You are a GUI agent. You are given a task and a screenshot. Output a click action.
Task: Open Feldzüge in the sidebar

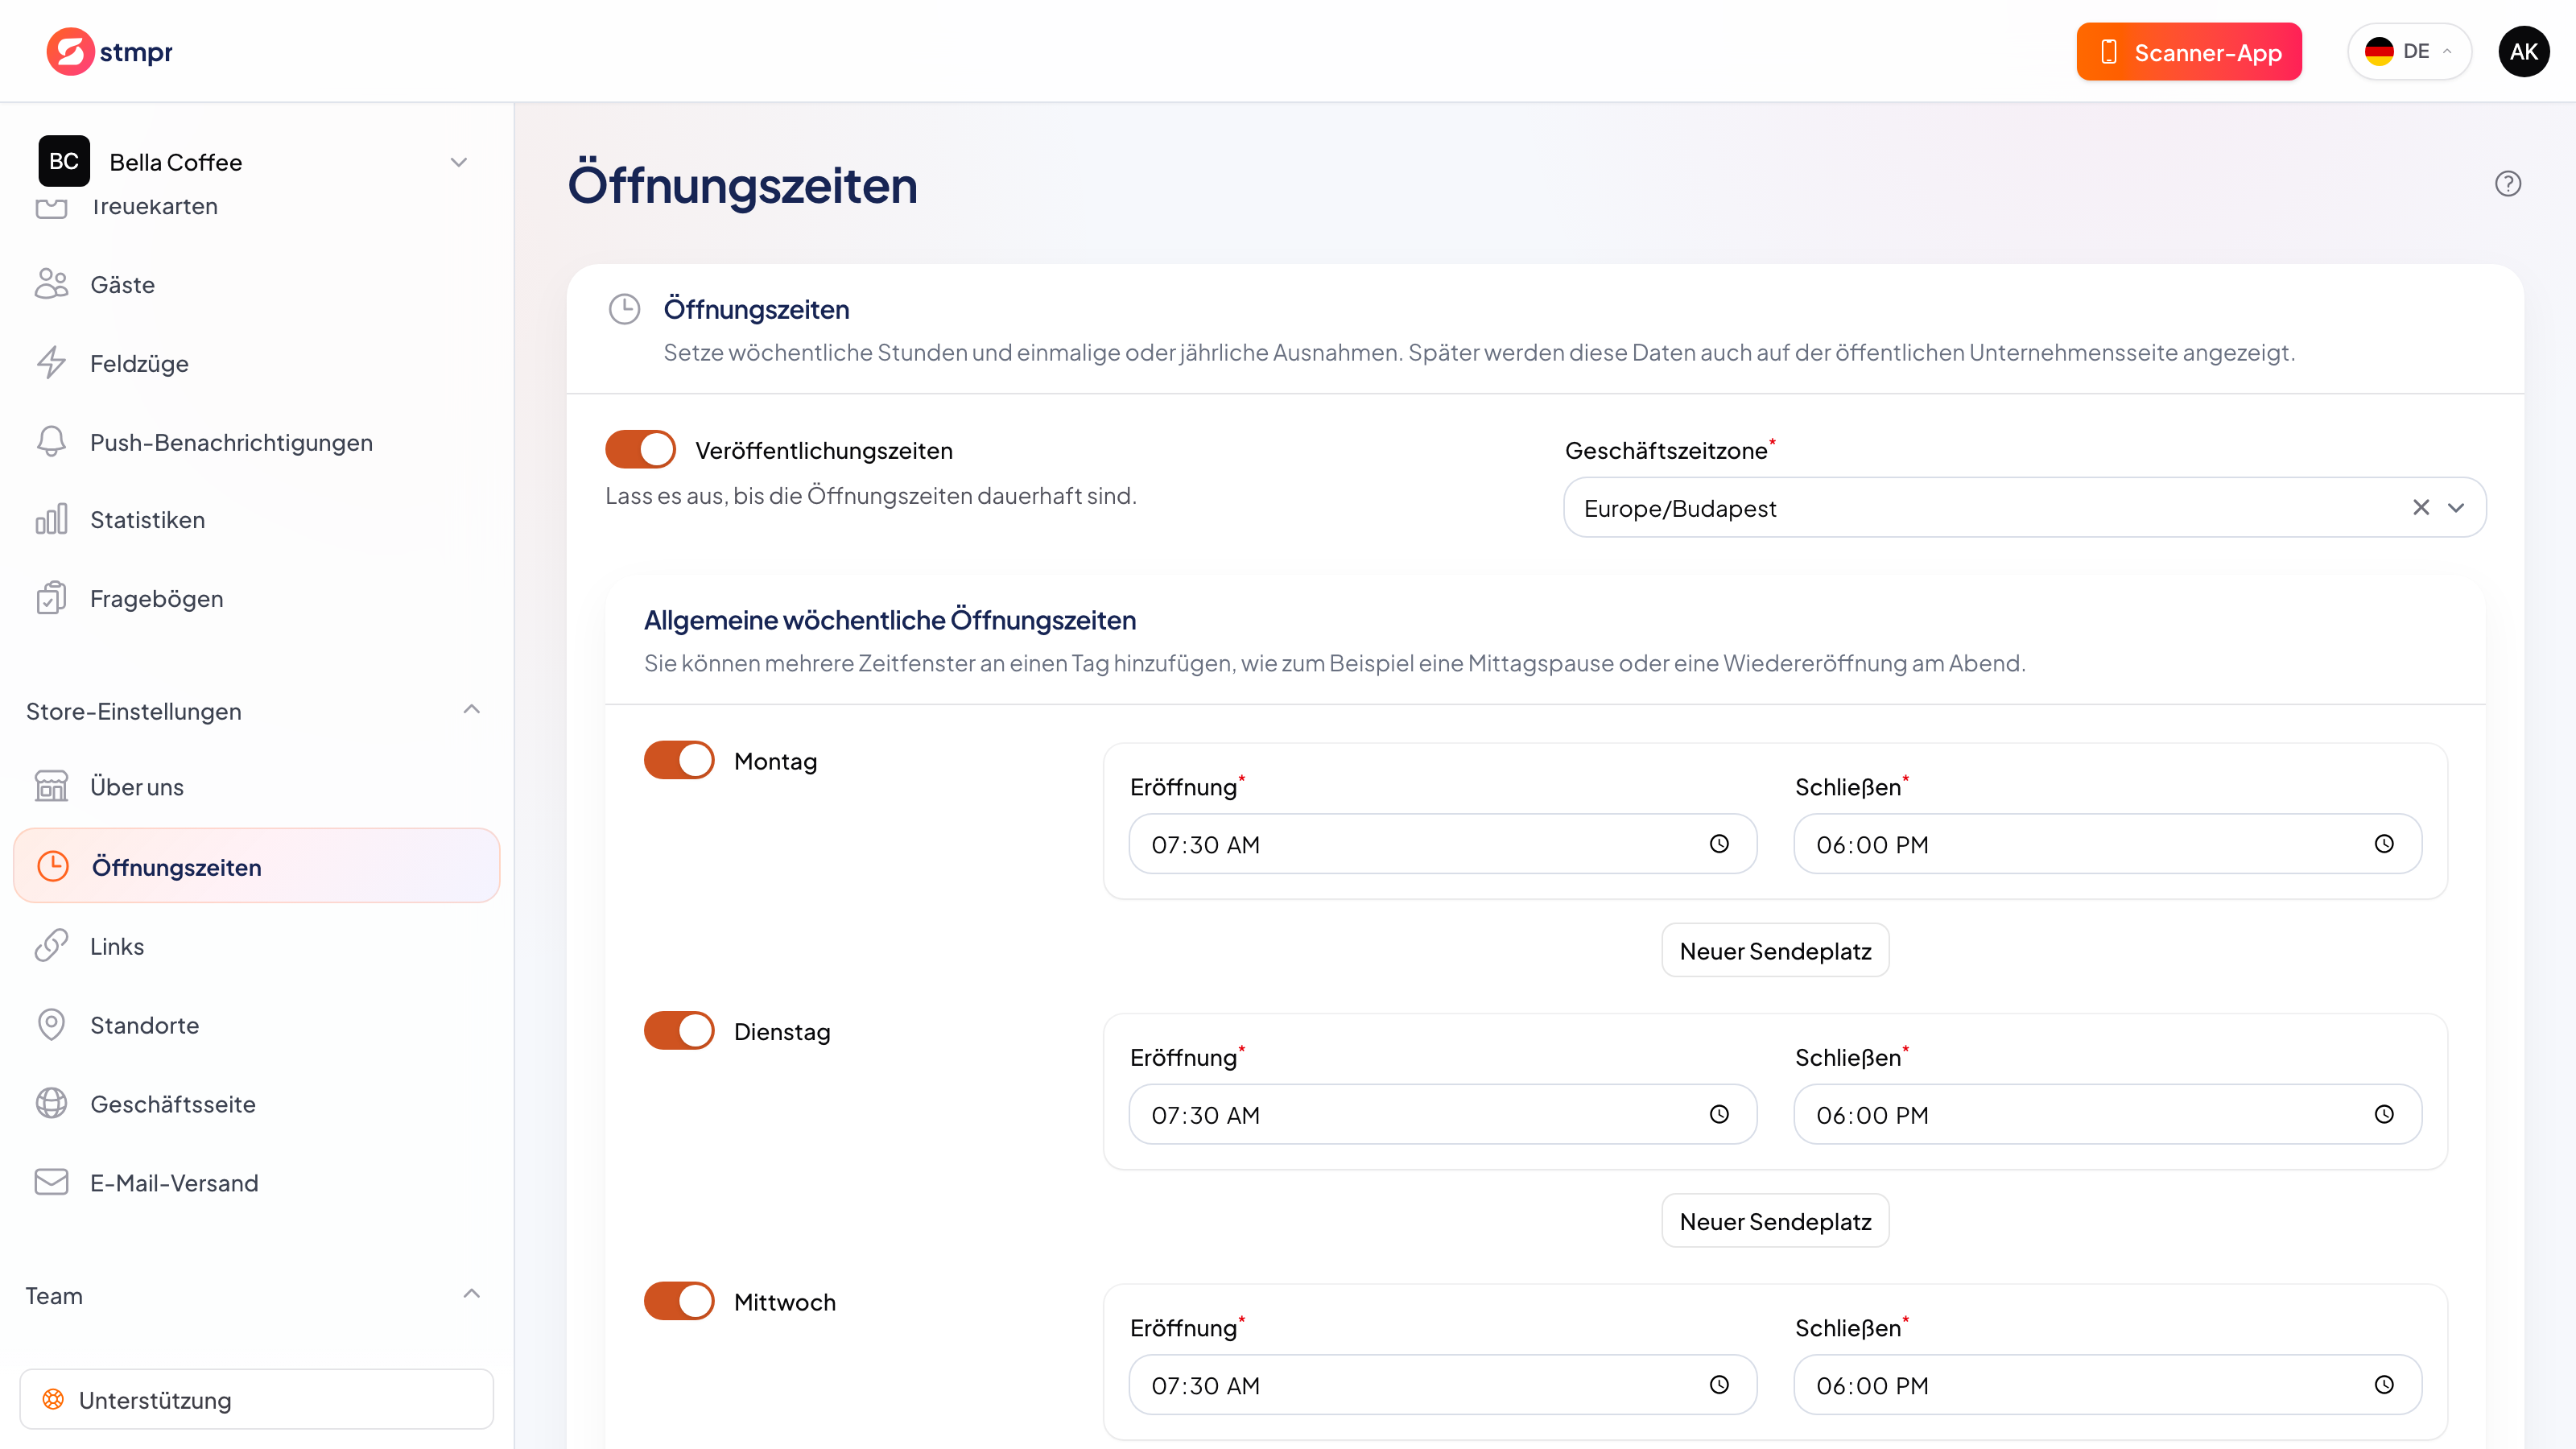coord(256,363)
